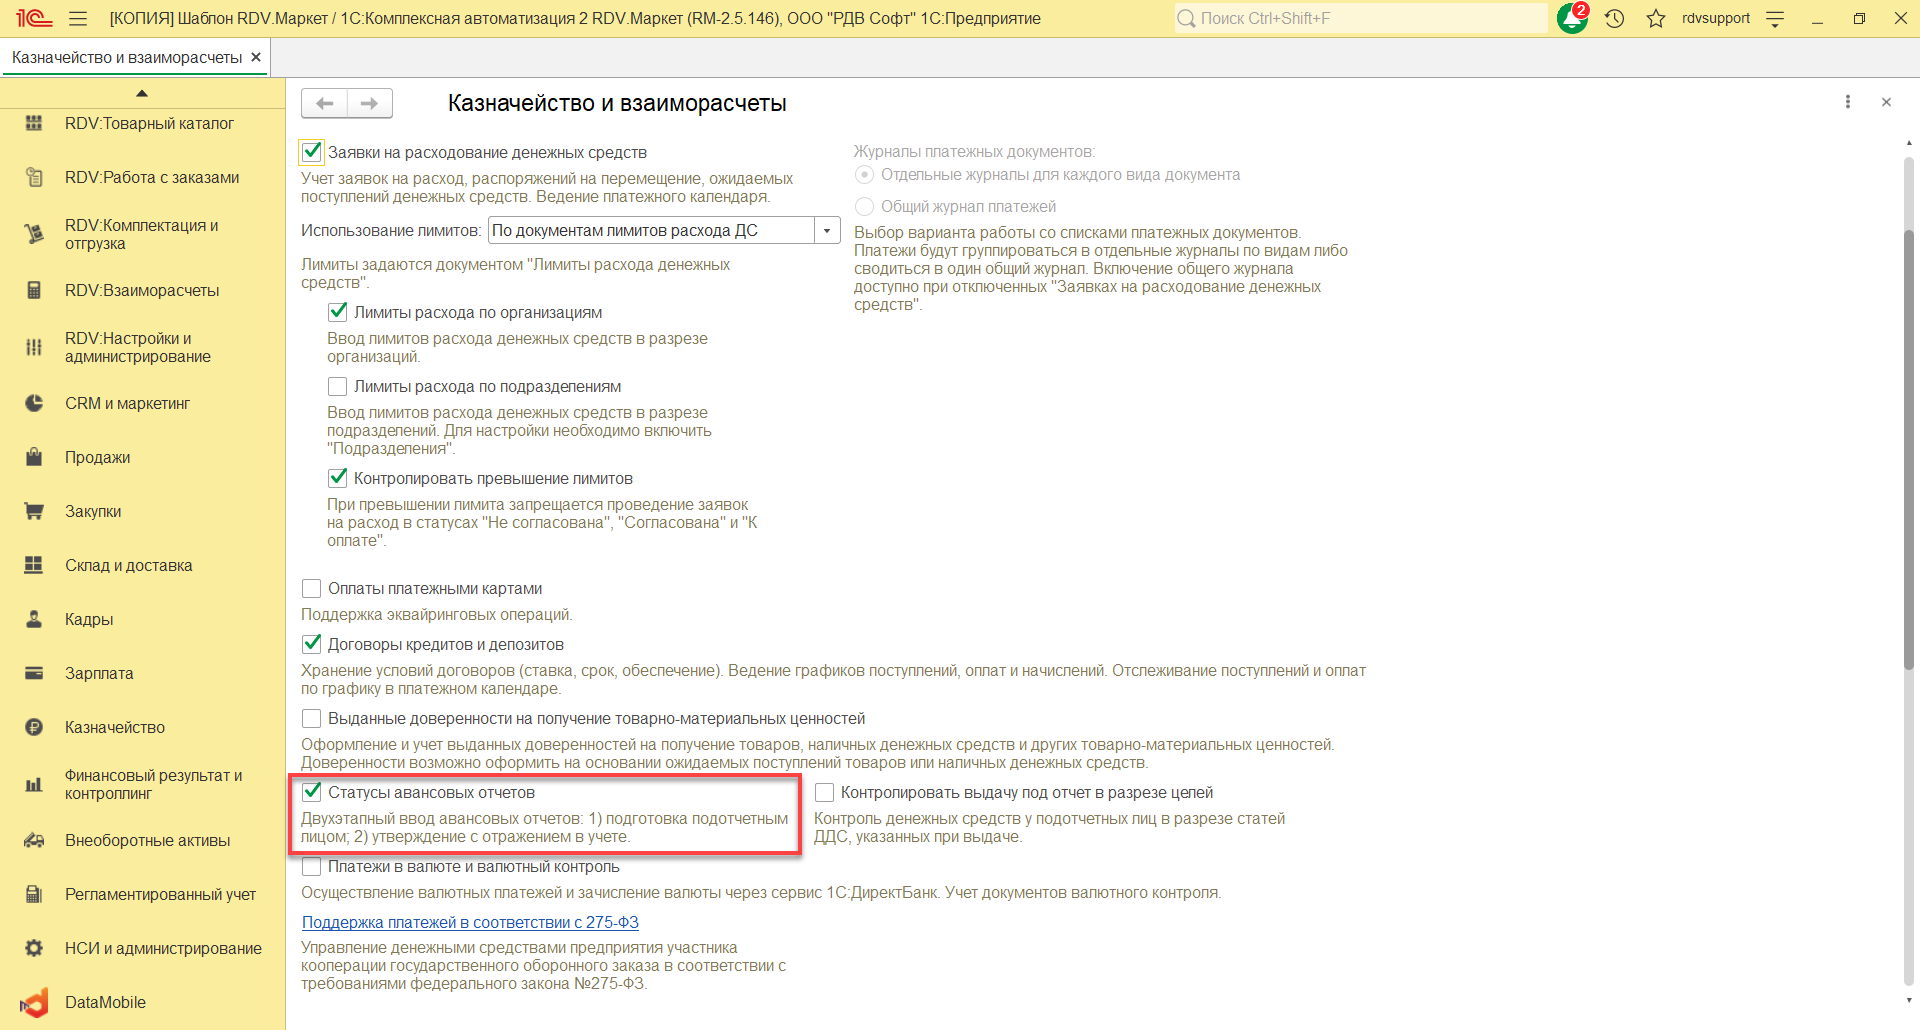This screenshot has width=1920, height=1030.
Task: Switch to Казначейство и взаиморасчеты tab
Action: pos(127,57)
